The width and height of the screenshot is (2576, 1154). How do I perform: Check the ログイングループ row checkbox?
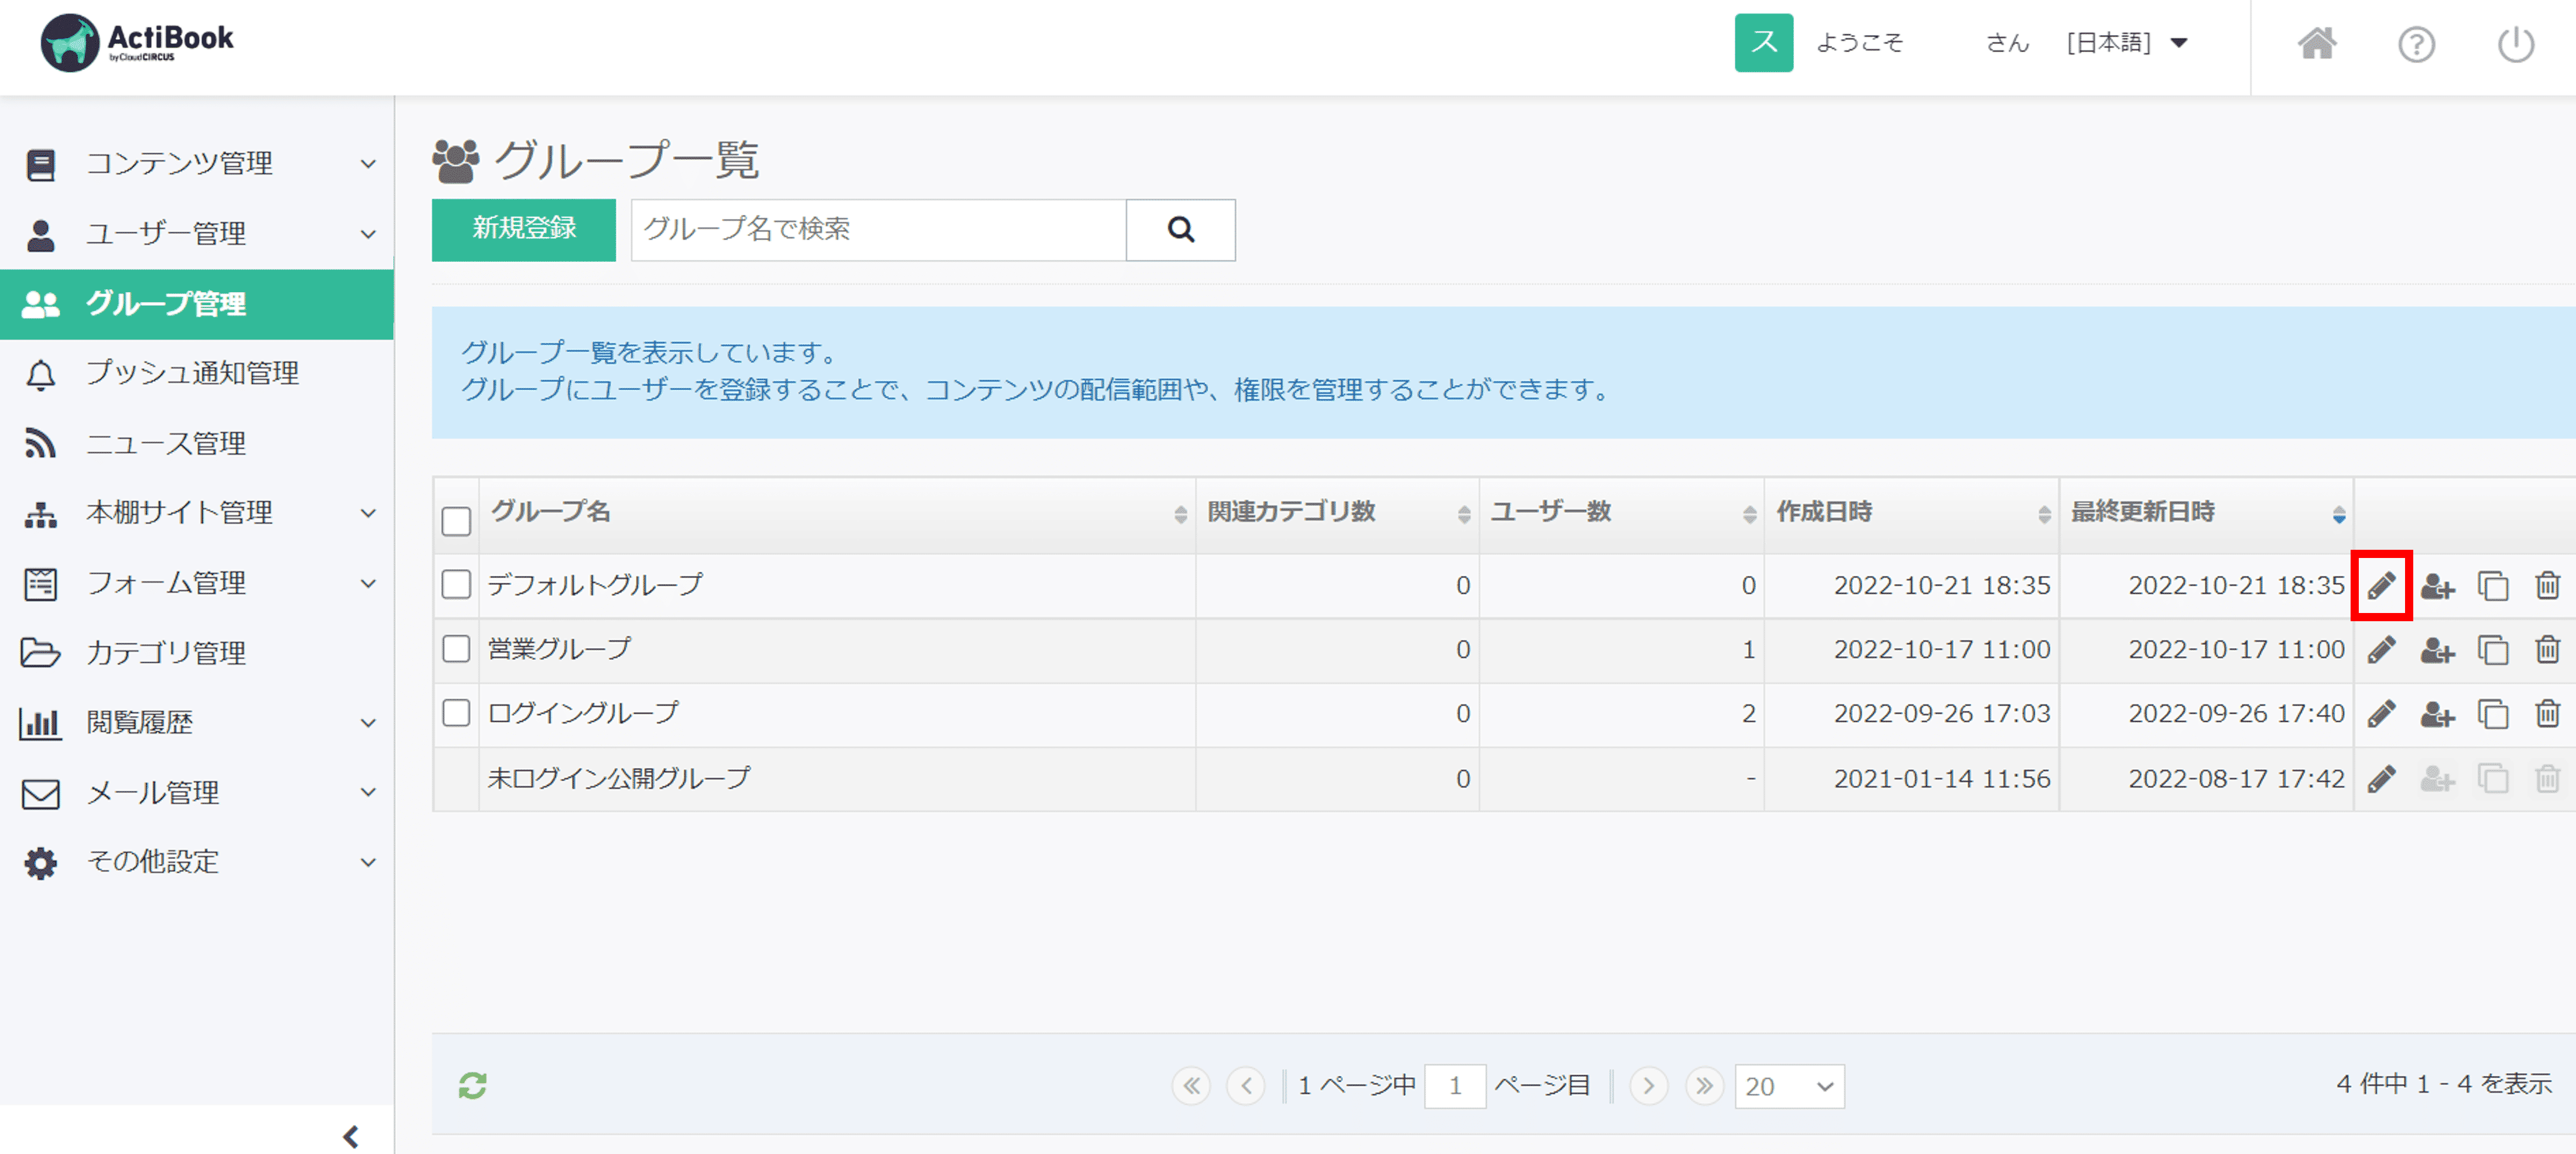coord(456,713)
